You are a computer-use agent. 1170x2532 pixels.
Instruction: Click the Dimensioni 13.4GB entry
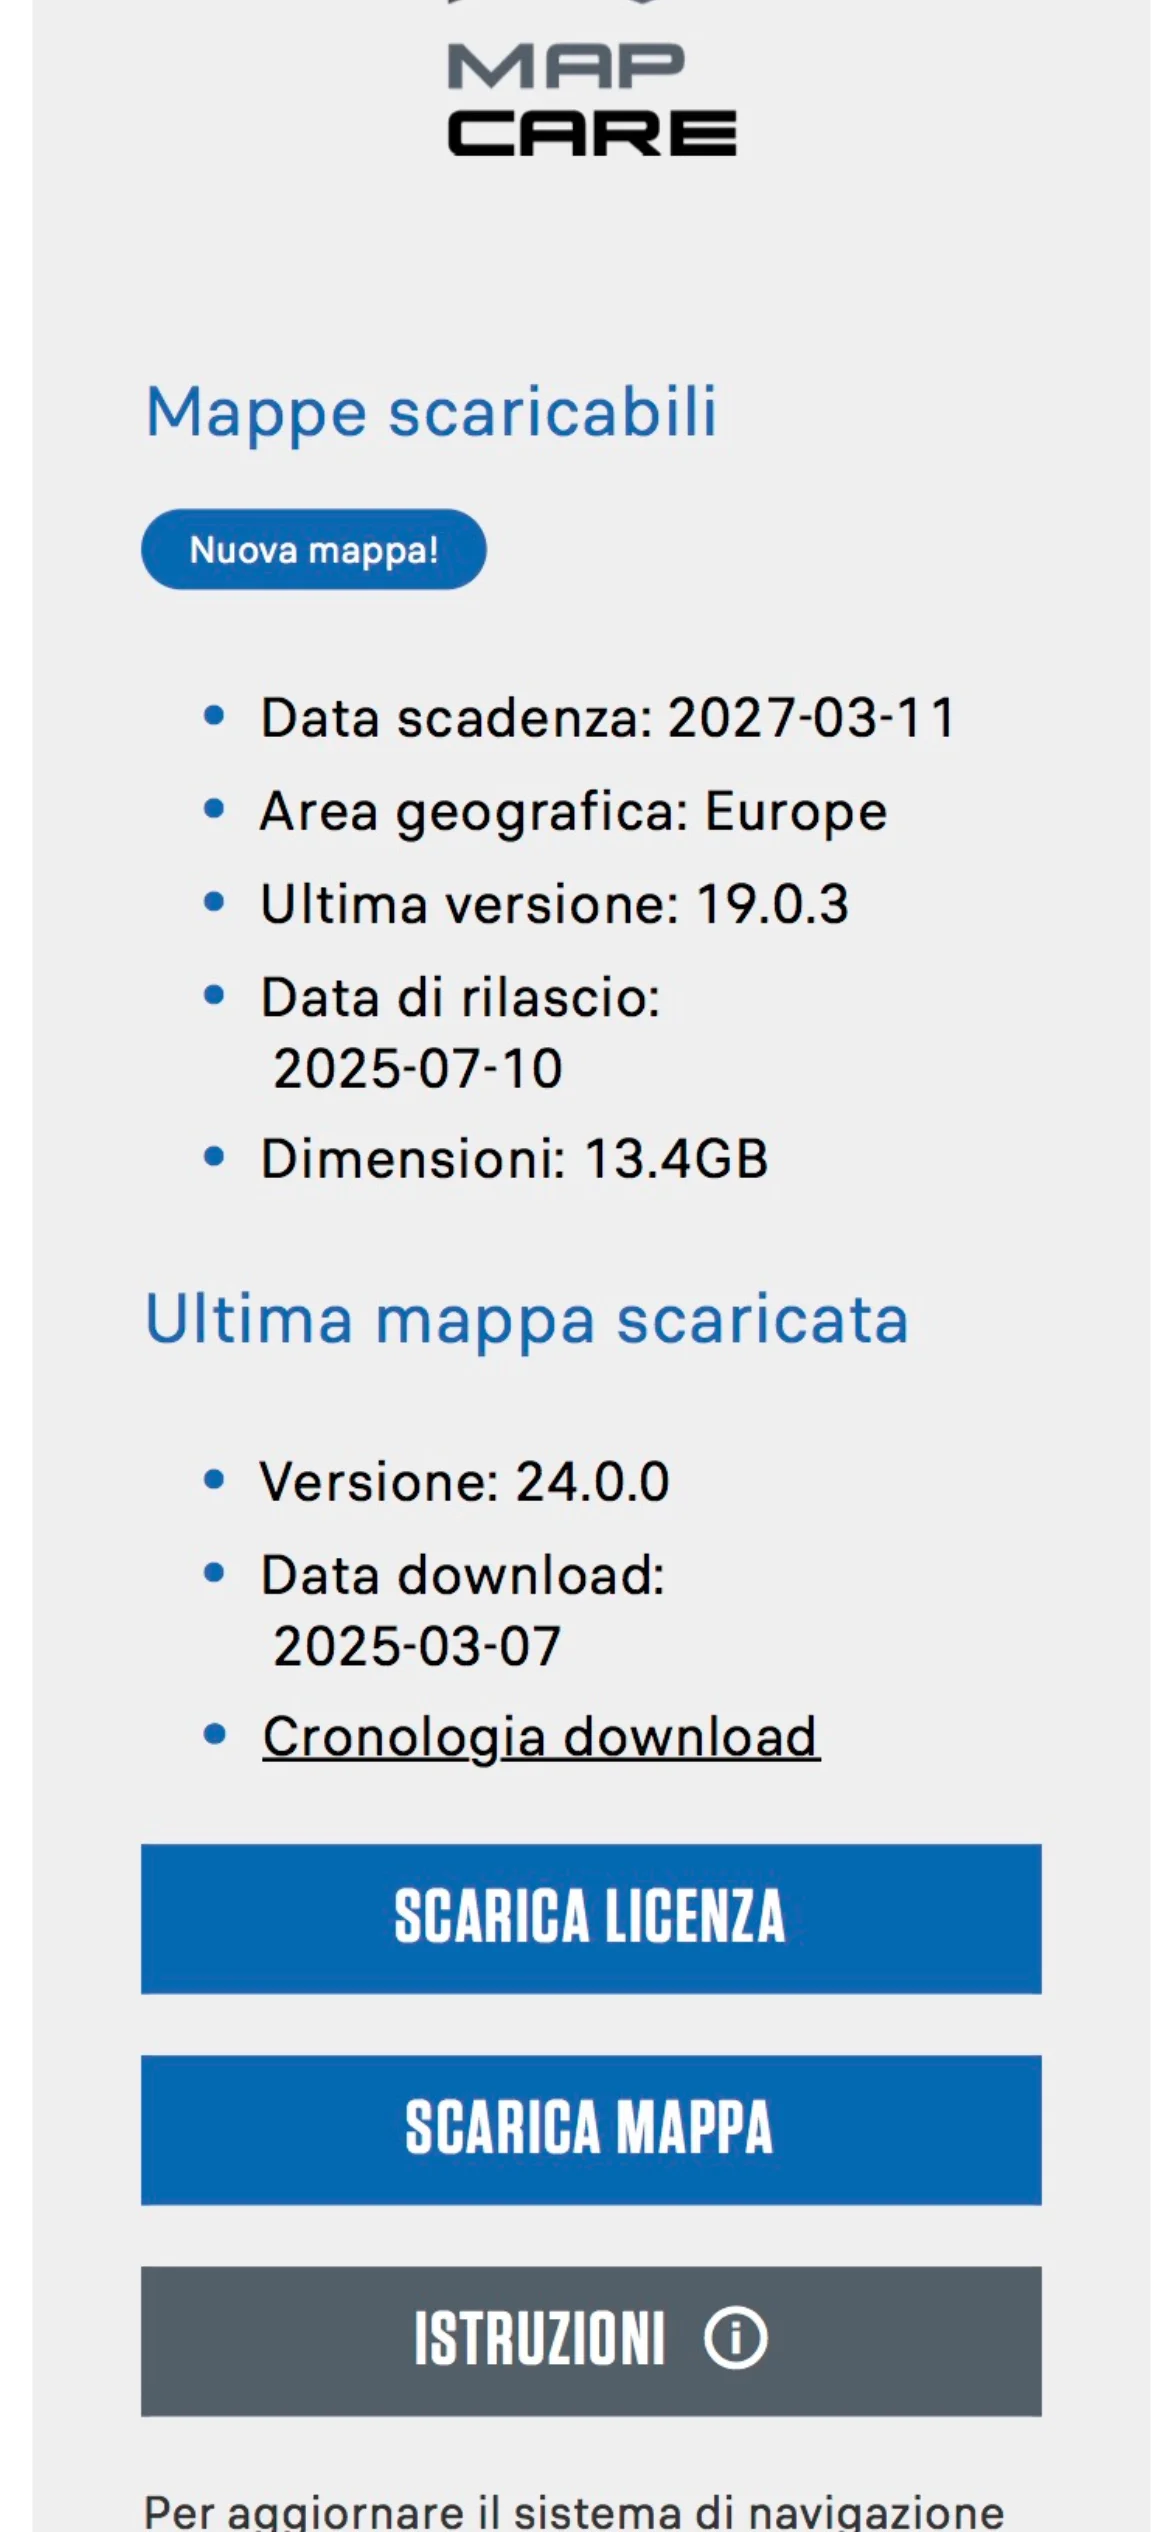(x=514, y=1159)
